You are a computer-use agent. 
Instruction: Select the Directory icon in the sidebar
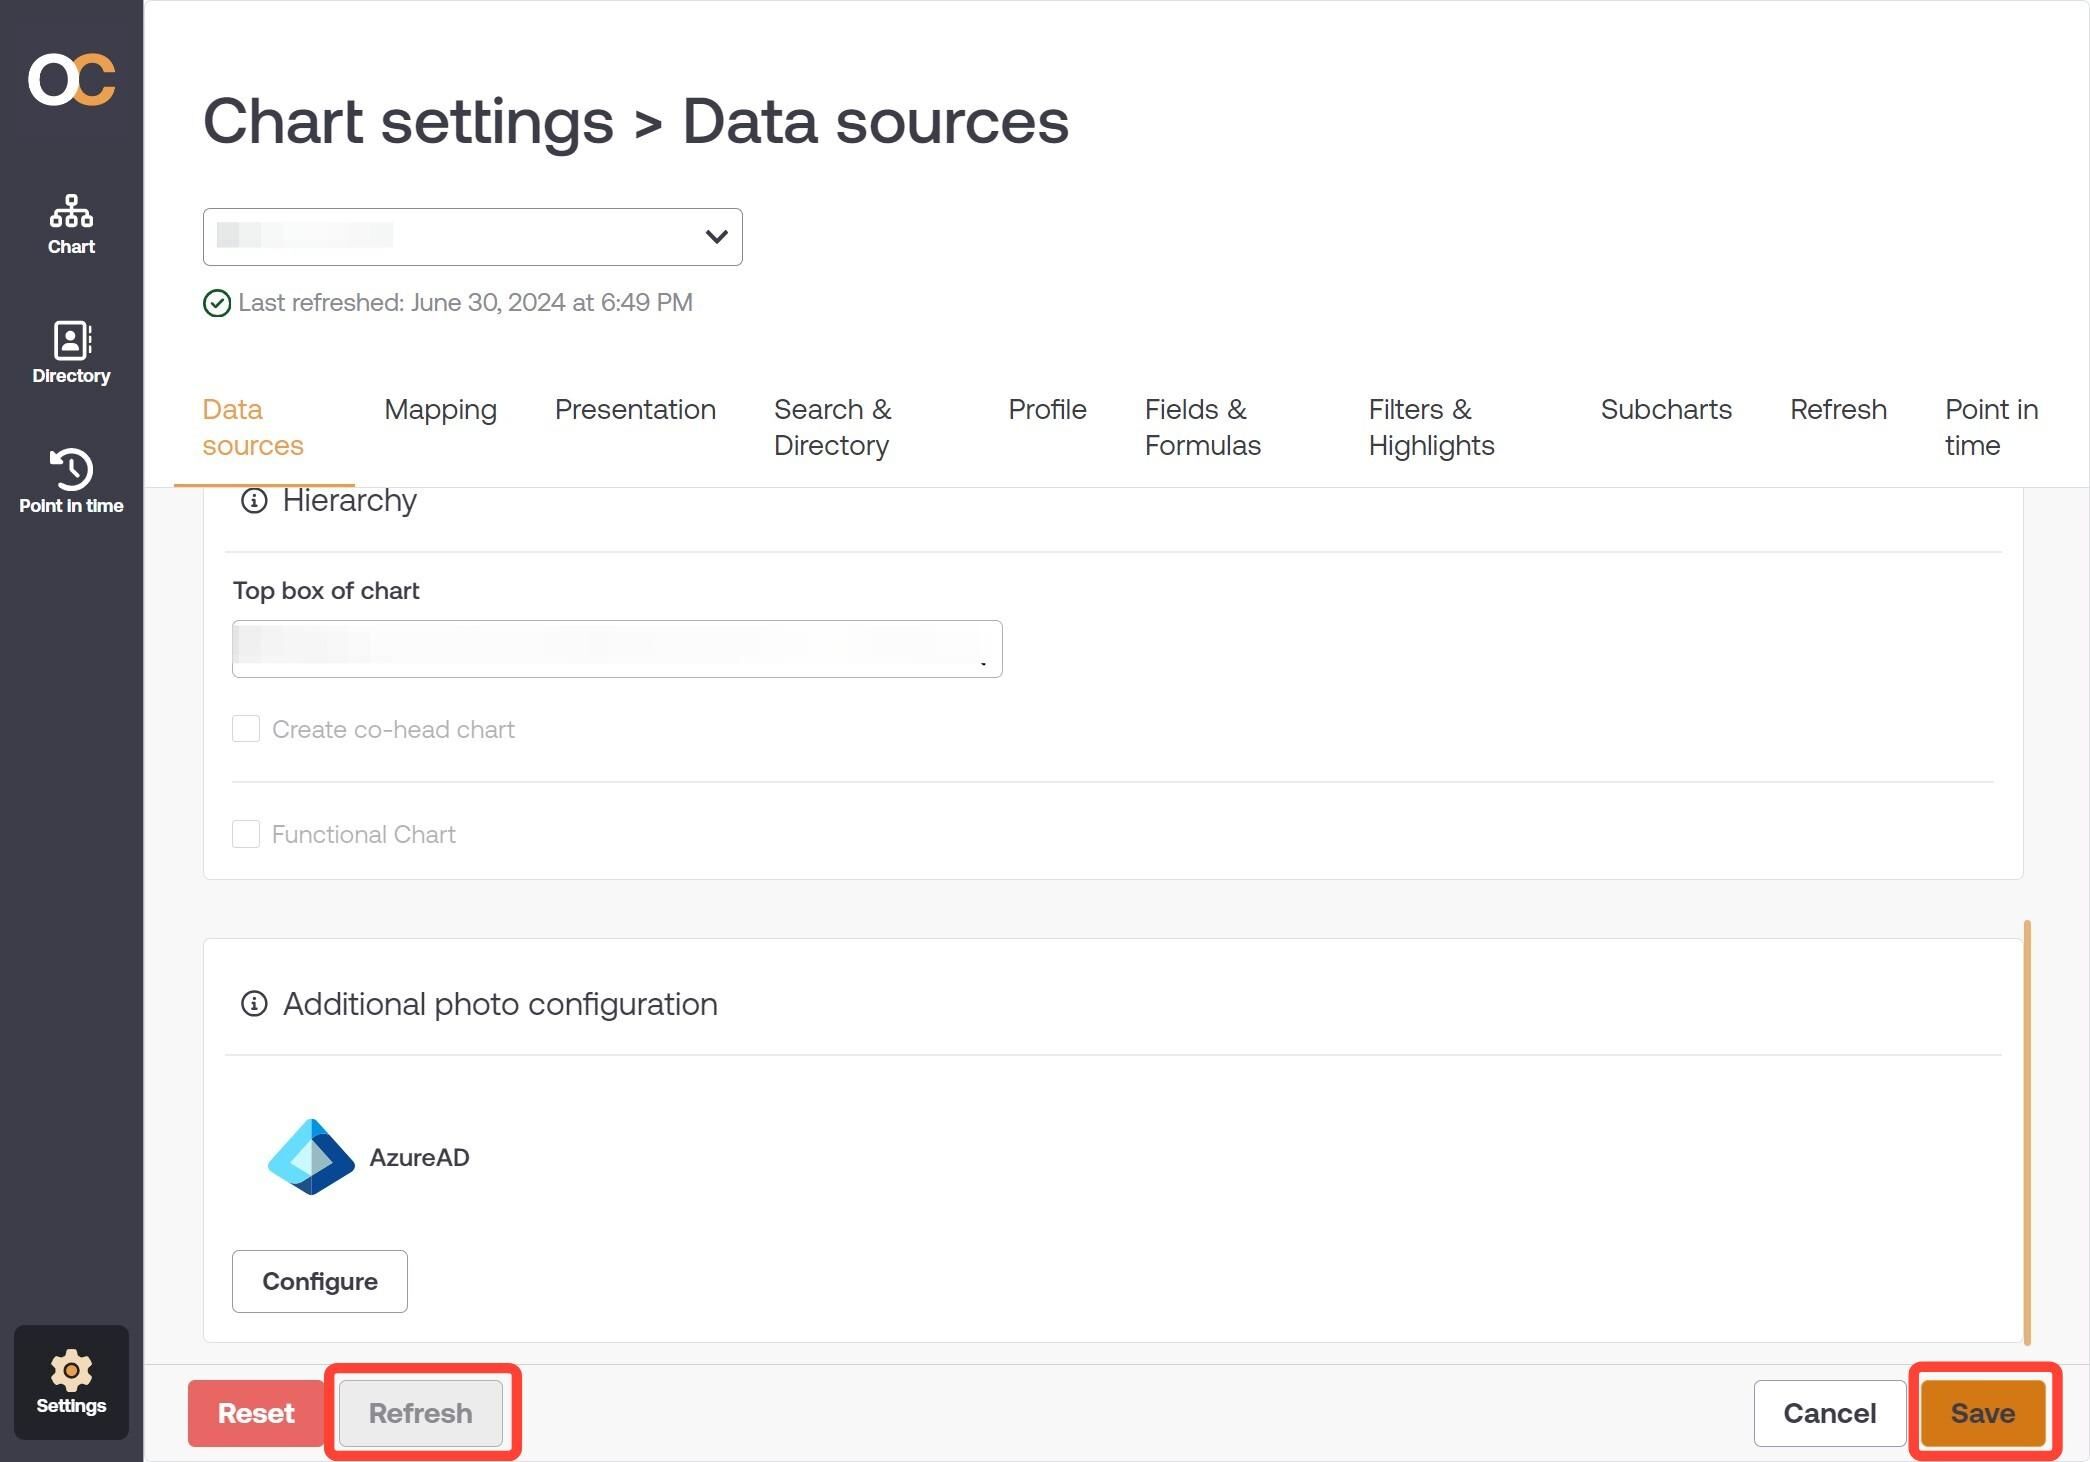pyautogui.click(x=70, y=352)
